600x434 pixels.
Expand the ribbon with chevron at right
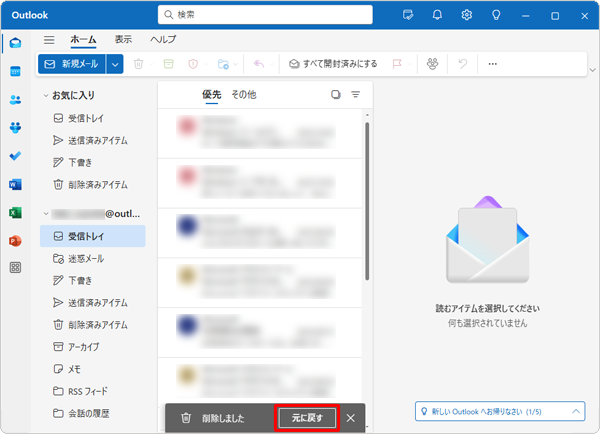click(593, 70)
